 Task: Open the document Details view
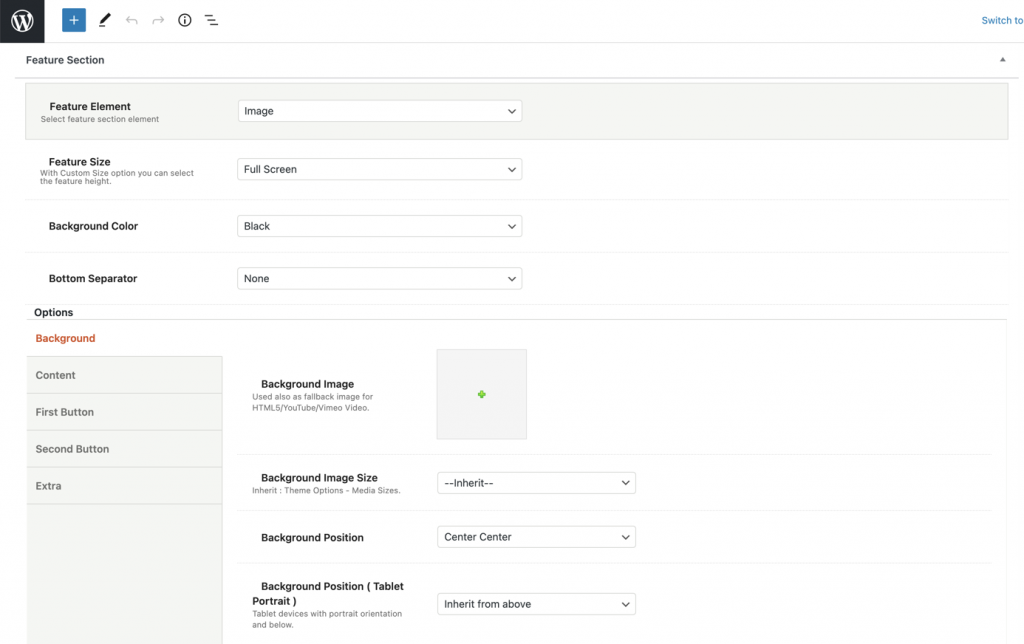click(x=185, y=20)
